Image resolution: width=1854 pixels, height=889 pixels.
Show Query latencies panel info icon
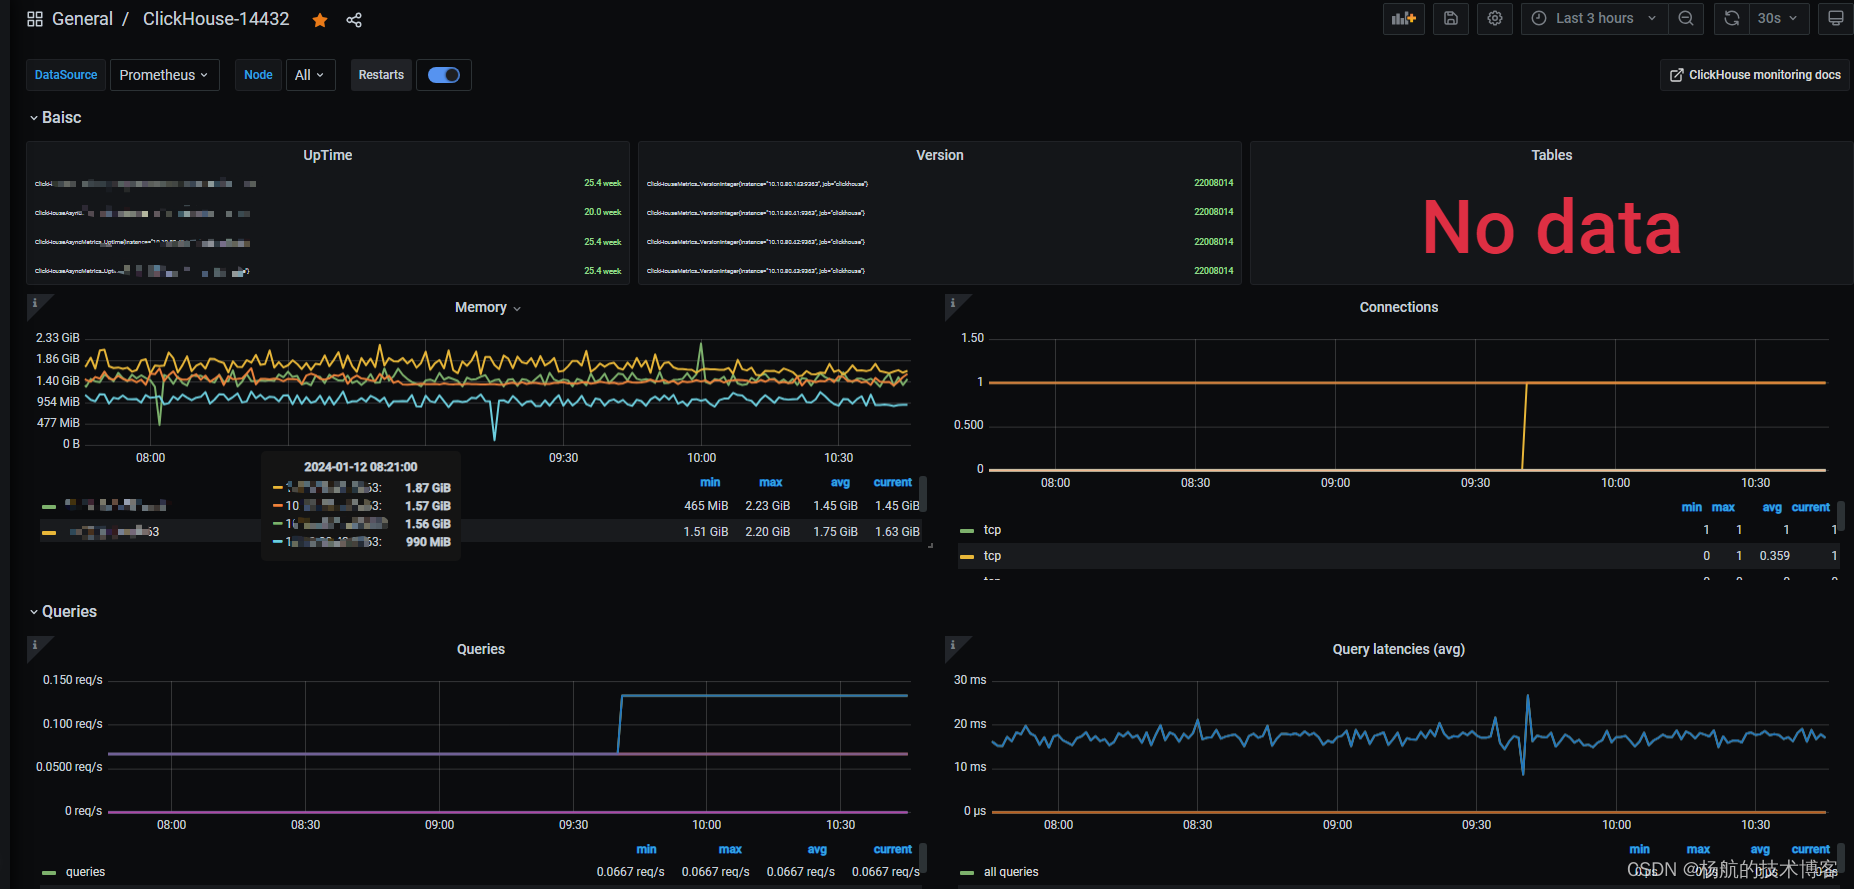953,645
